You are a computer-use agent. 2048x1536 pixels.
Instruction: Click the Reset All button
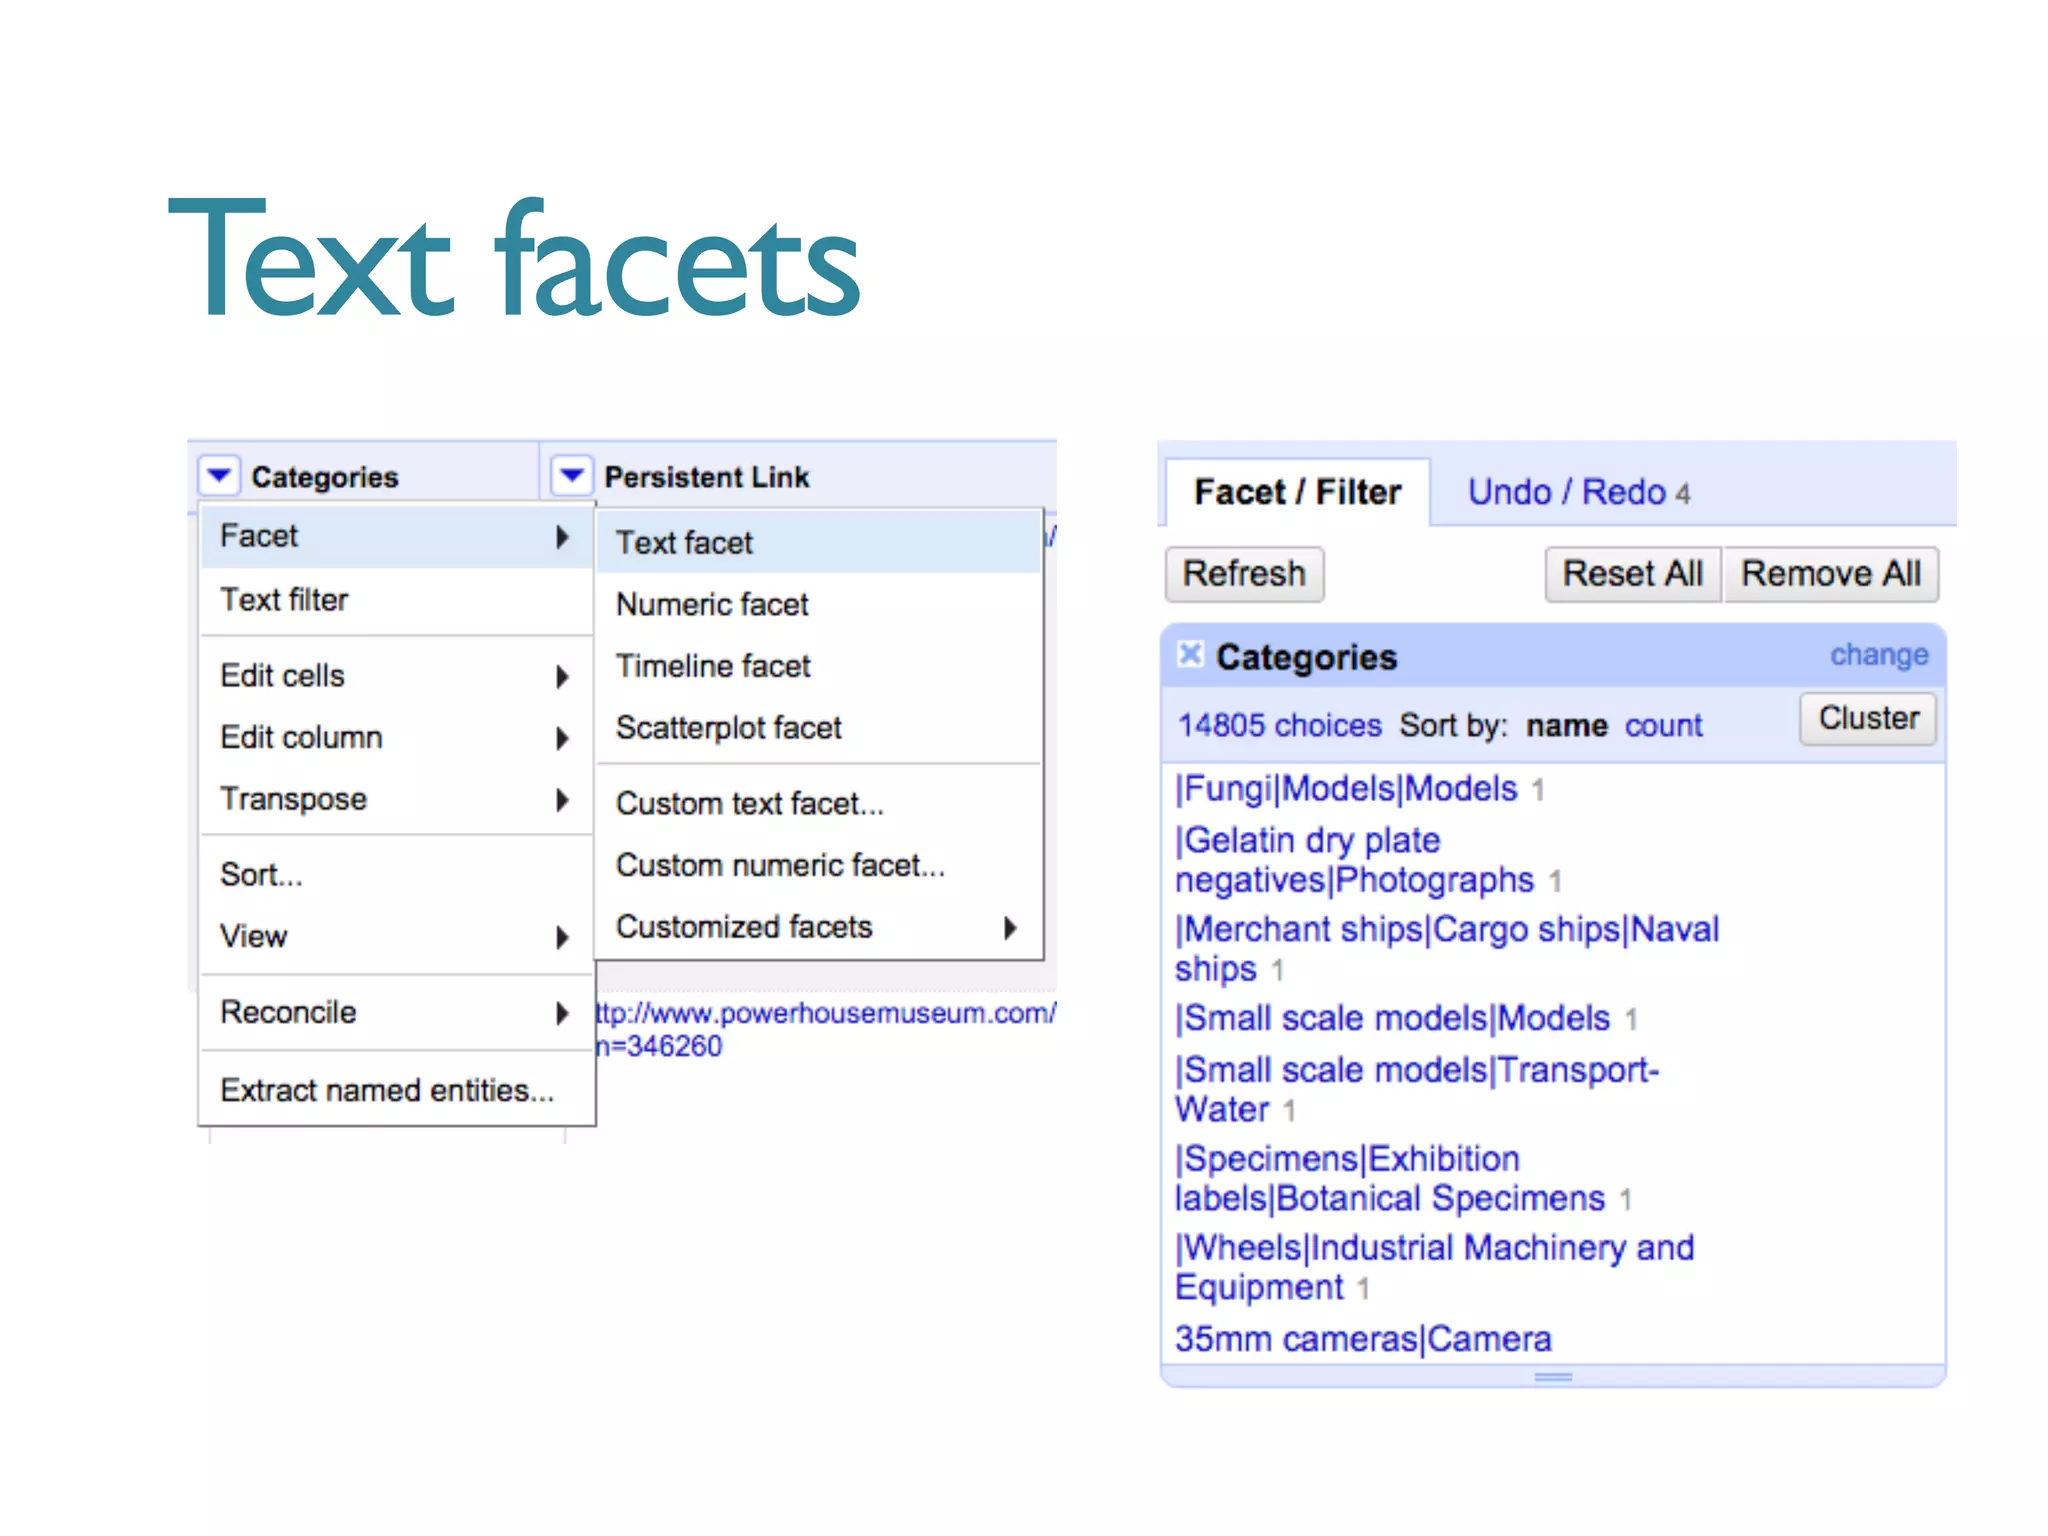click(1633, 574)
